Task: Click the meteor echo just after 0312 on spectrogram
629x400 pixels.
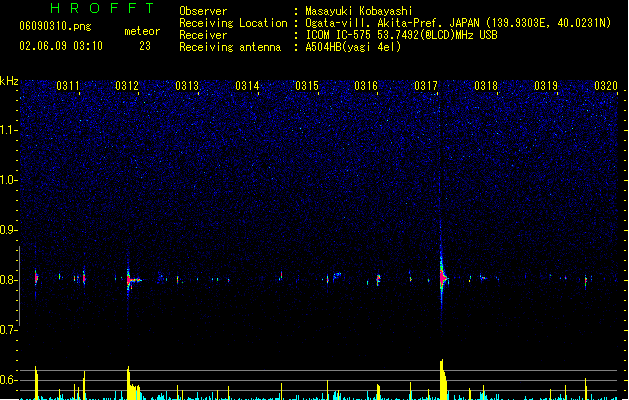Action: pos(132,279)
